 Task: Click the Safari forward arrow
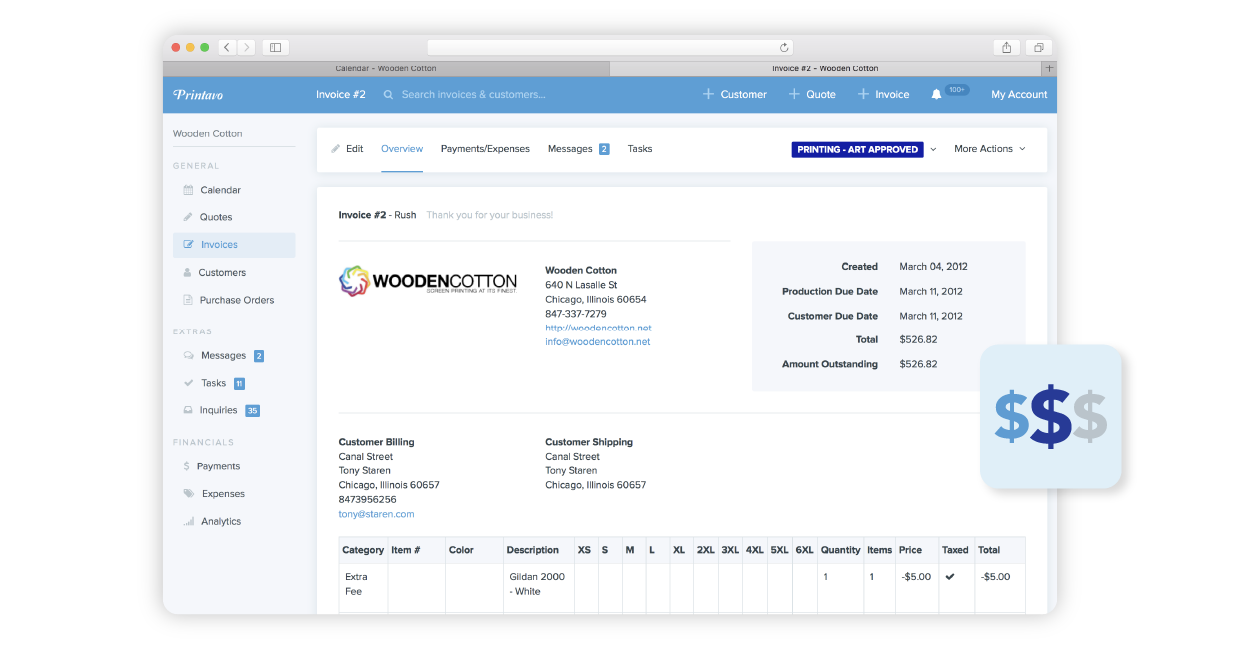point(246,47)
